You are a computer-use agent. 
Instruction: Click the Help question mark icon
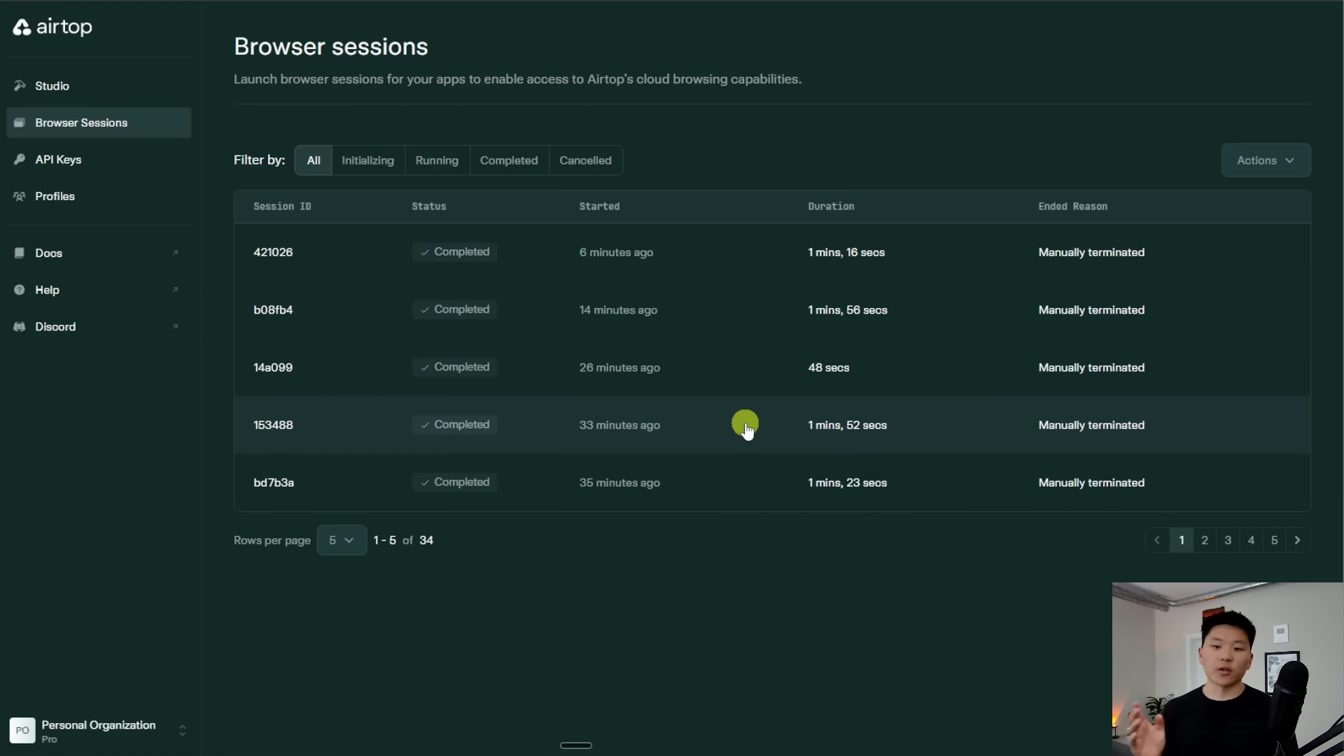click(x=19, y=290)
